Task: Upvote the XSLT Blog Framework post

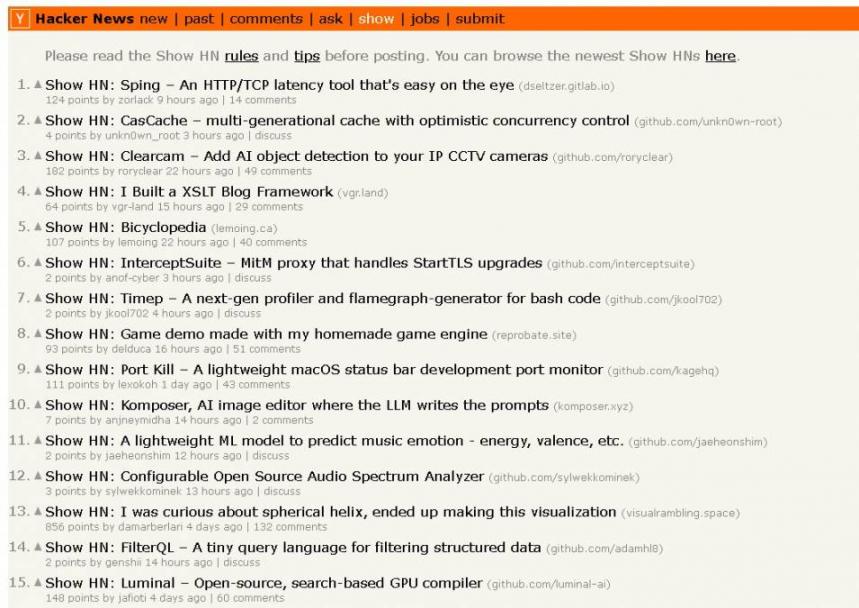Action: click(x=38, y=192)
